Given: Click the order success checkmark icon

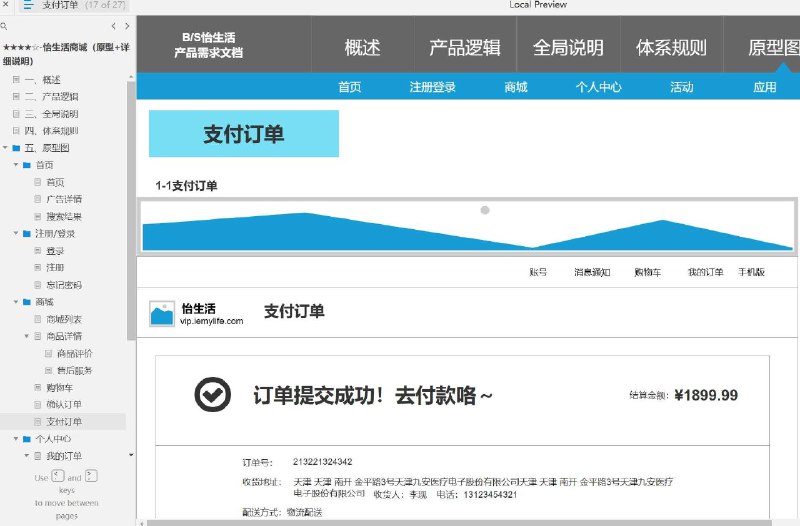Looking at the screenshot, I should (212, 394).
